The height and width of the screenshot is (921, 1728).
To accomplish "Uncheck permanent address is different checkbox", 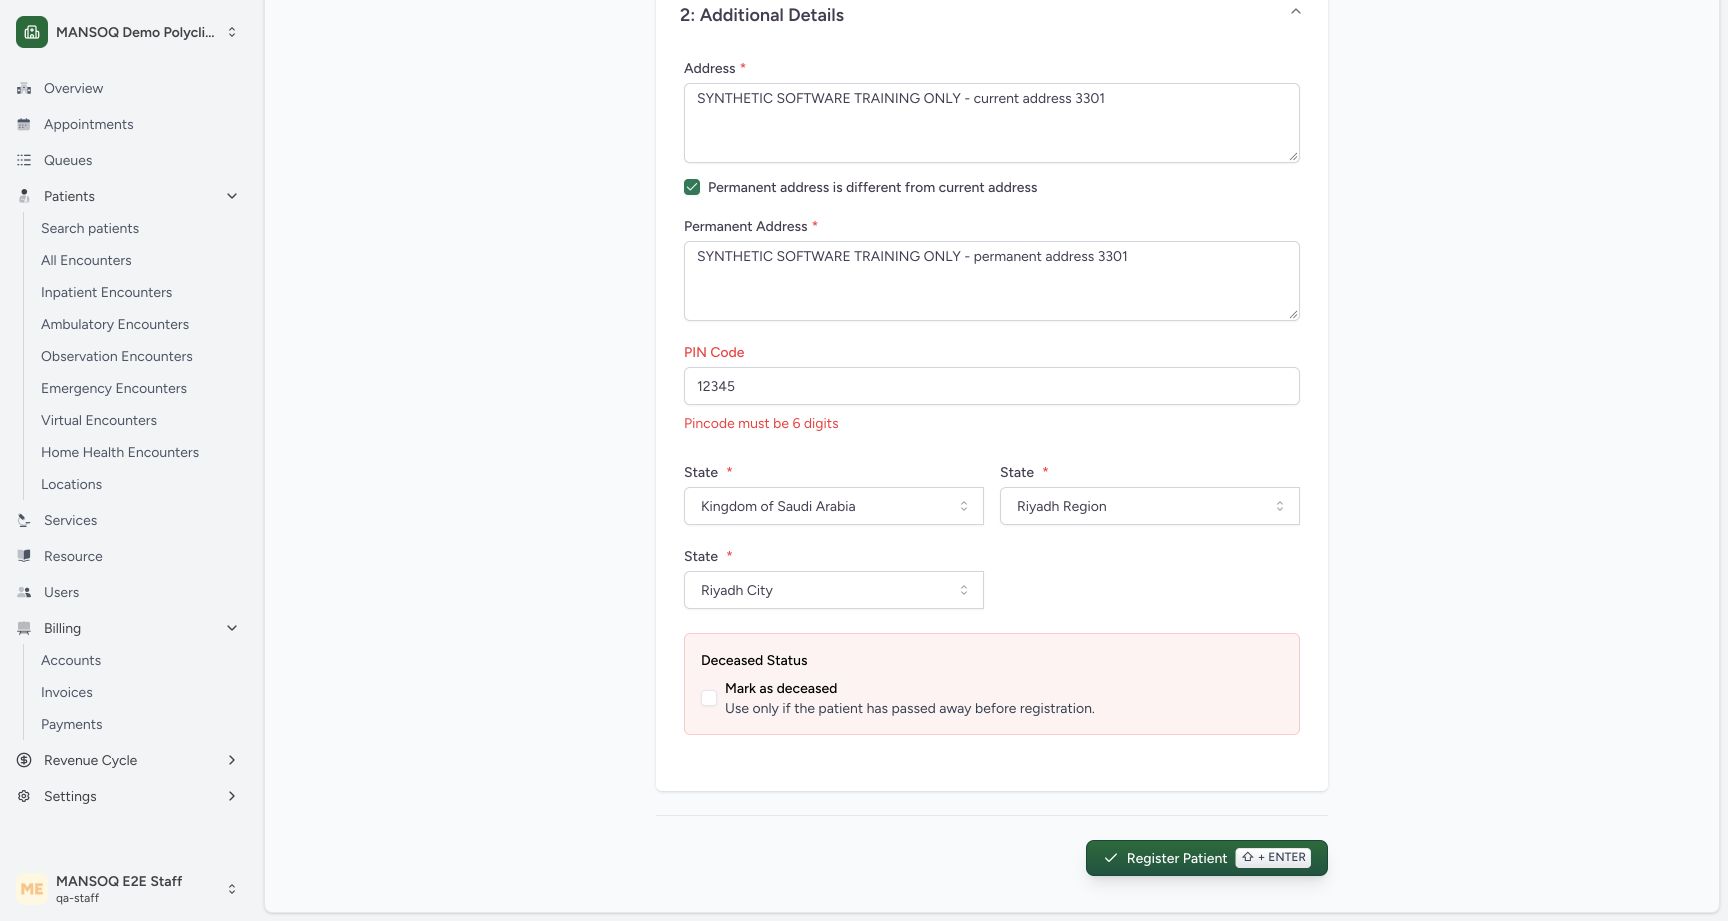I will tap(692, 187).
